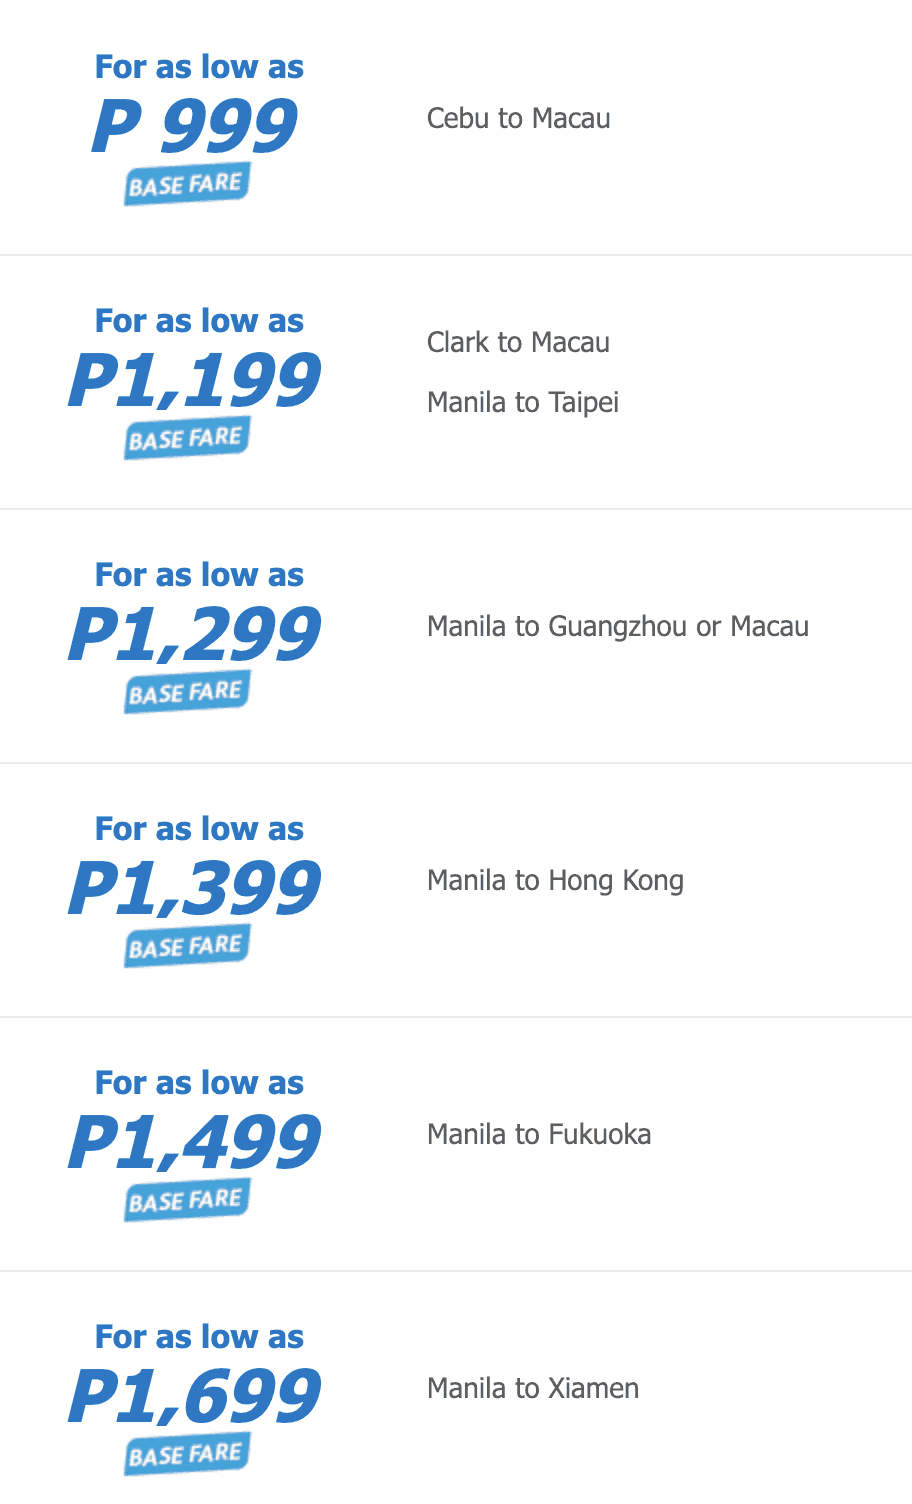Viewport: 912px width, 1504px height.
Task: Select the P1,199 fare price
Action: click(x=195, y=380)
